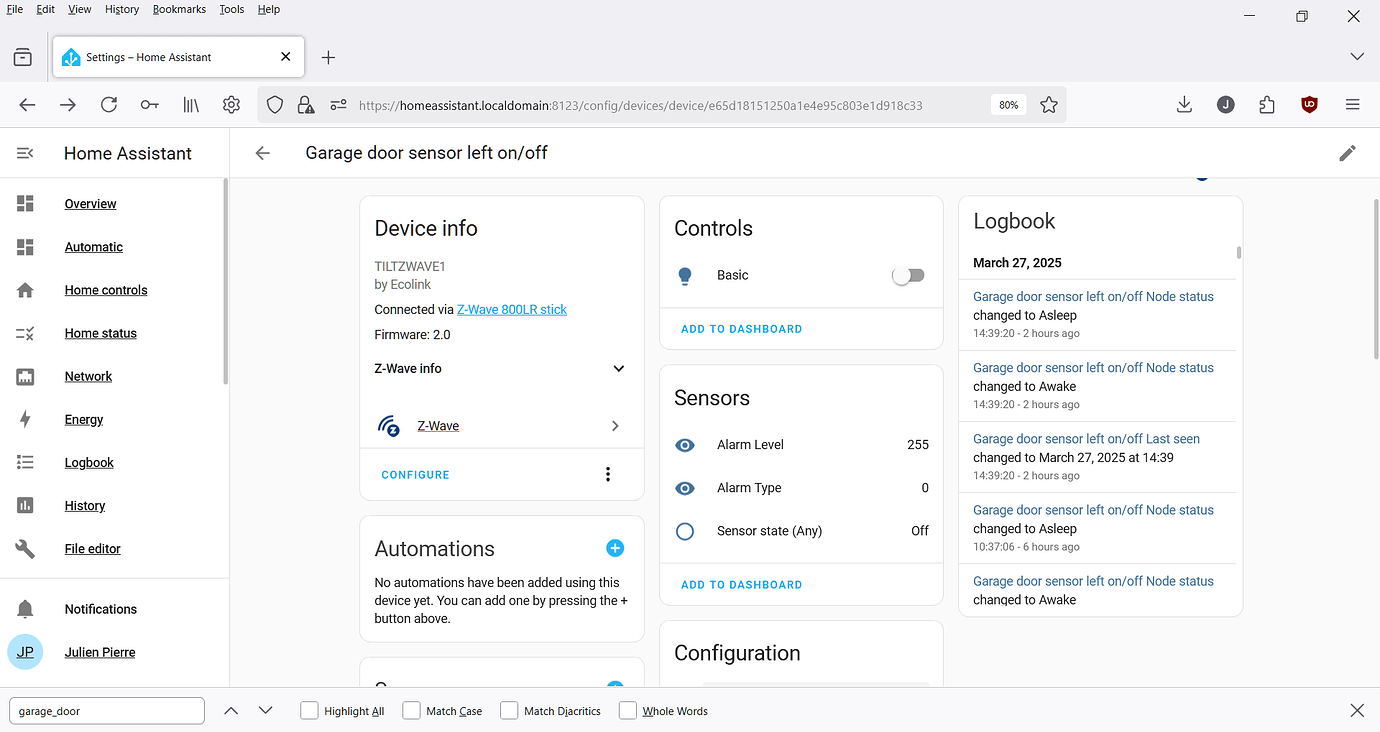
Task: Click the Home status checklist icon
Action: coord(25,333)
